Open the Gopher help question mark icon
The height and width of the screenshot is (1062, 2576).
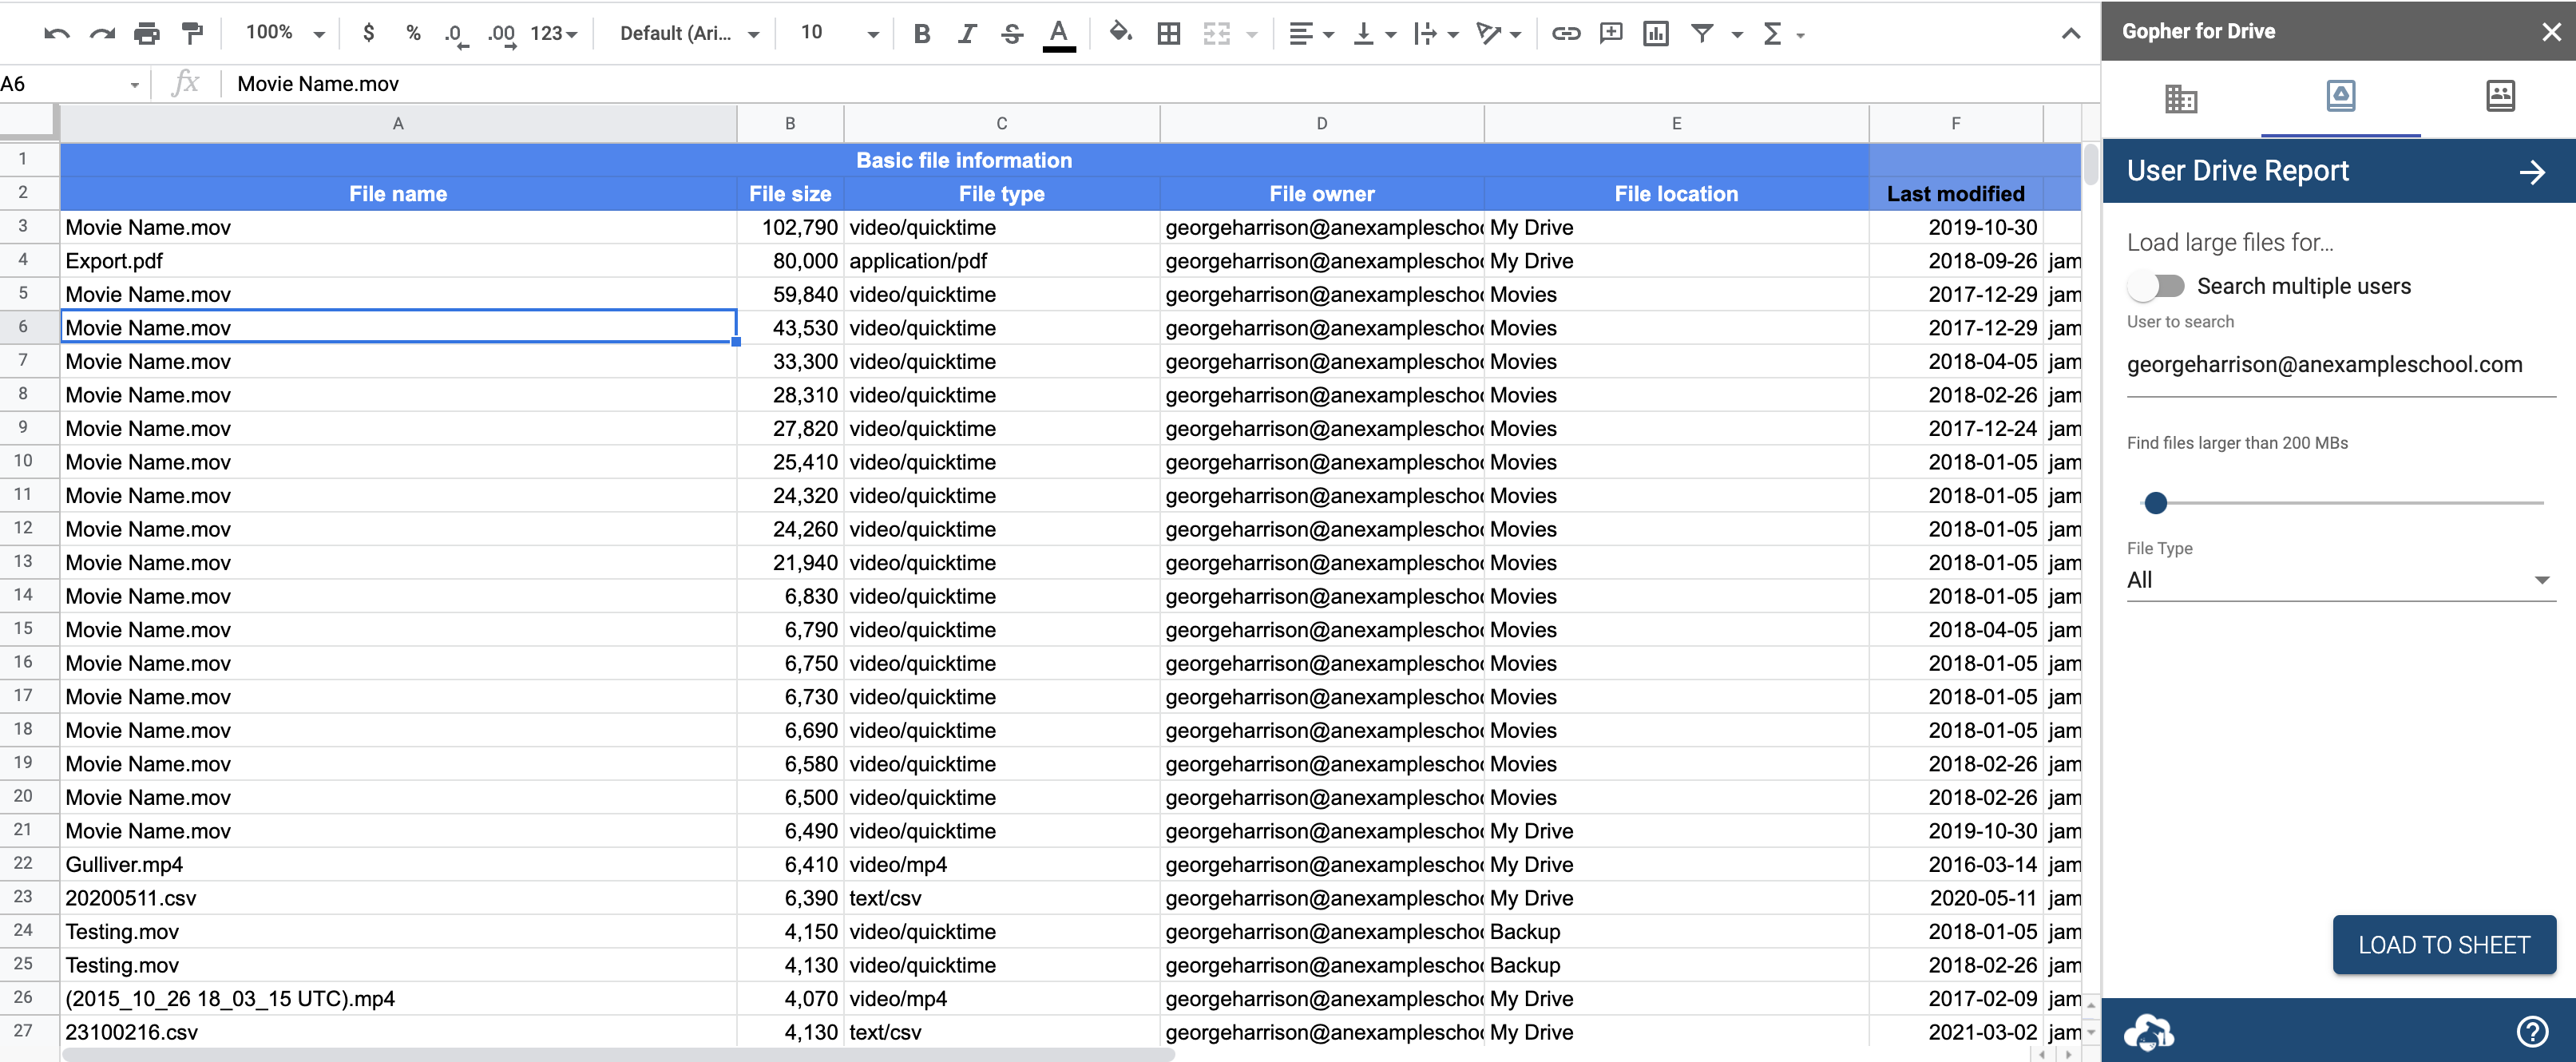pyautogui.click(x=2532, y=1030)
